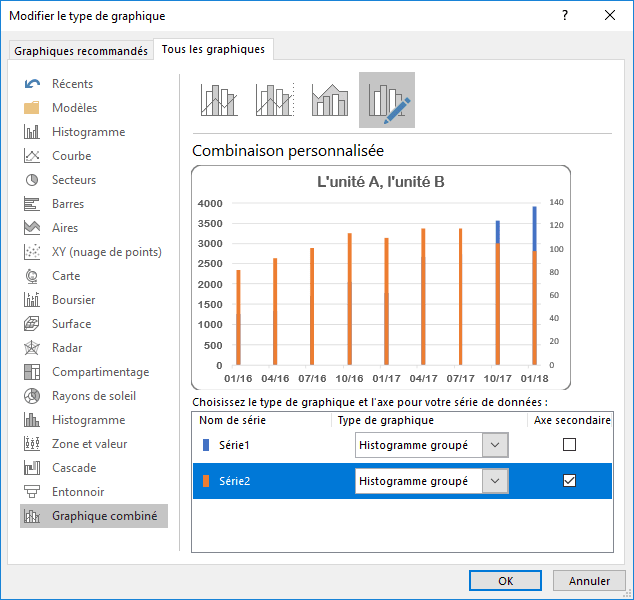Select Entonnoir chart category label
The height and width of the screenshot is (600, 634).
point(78,492)
